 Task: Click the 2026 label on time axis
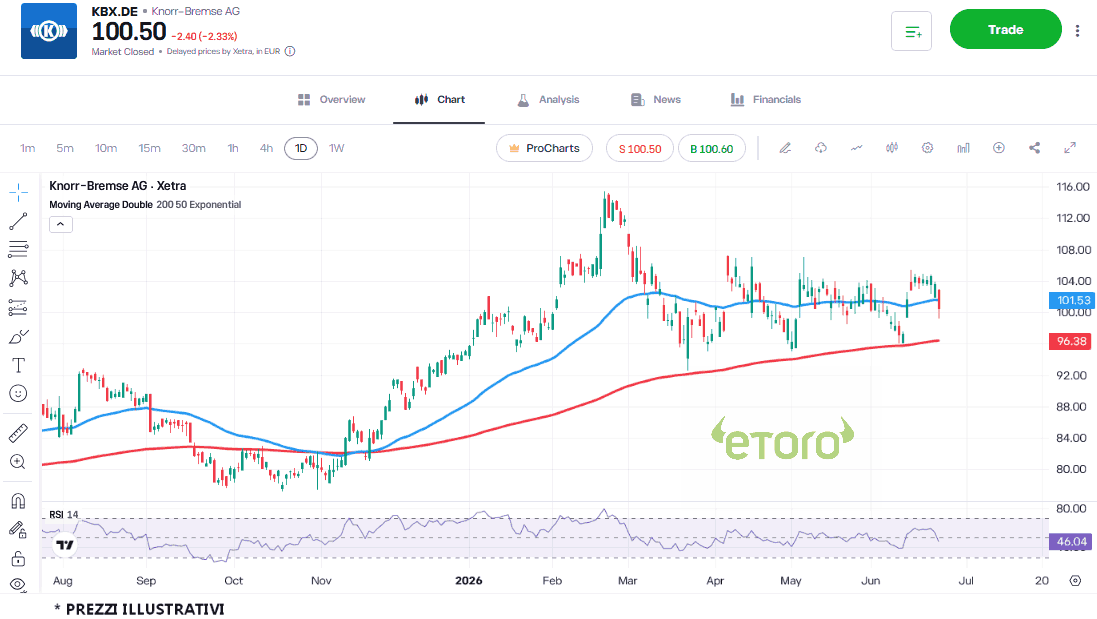[x=469, y=581]
